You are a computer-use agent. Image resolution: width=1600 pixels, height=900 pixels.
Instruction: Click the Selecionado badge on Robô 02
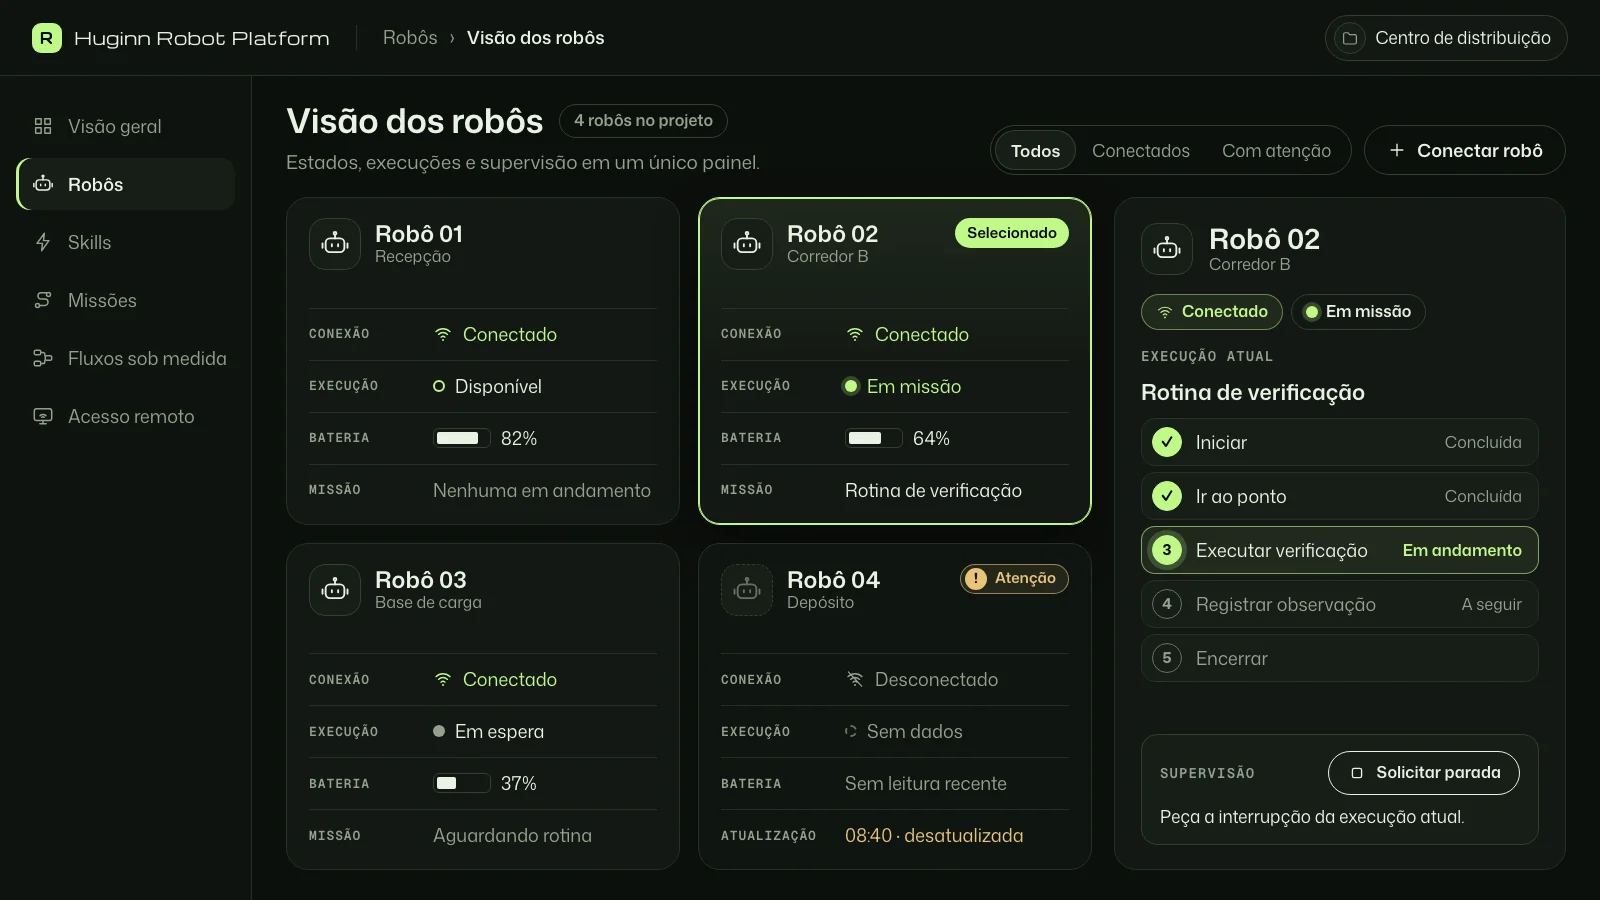click(1012, 233)
